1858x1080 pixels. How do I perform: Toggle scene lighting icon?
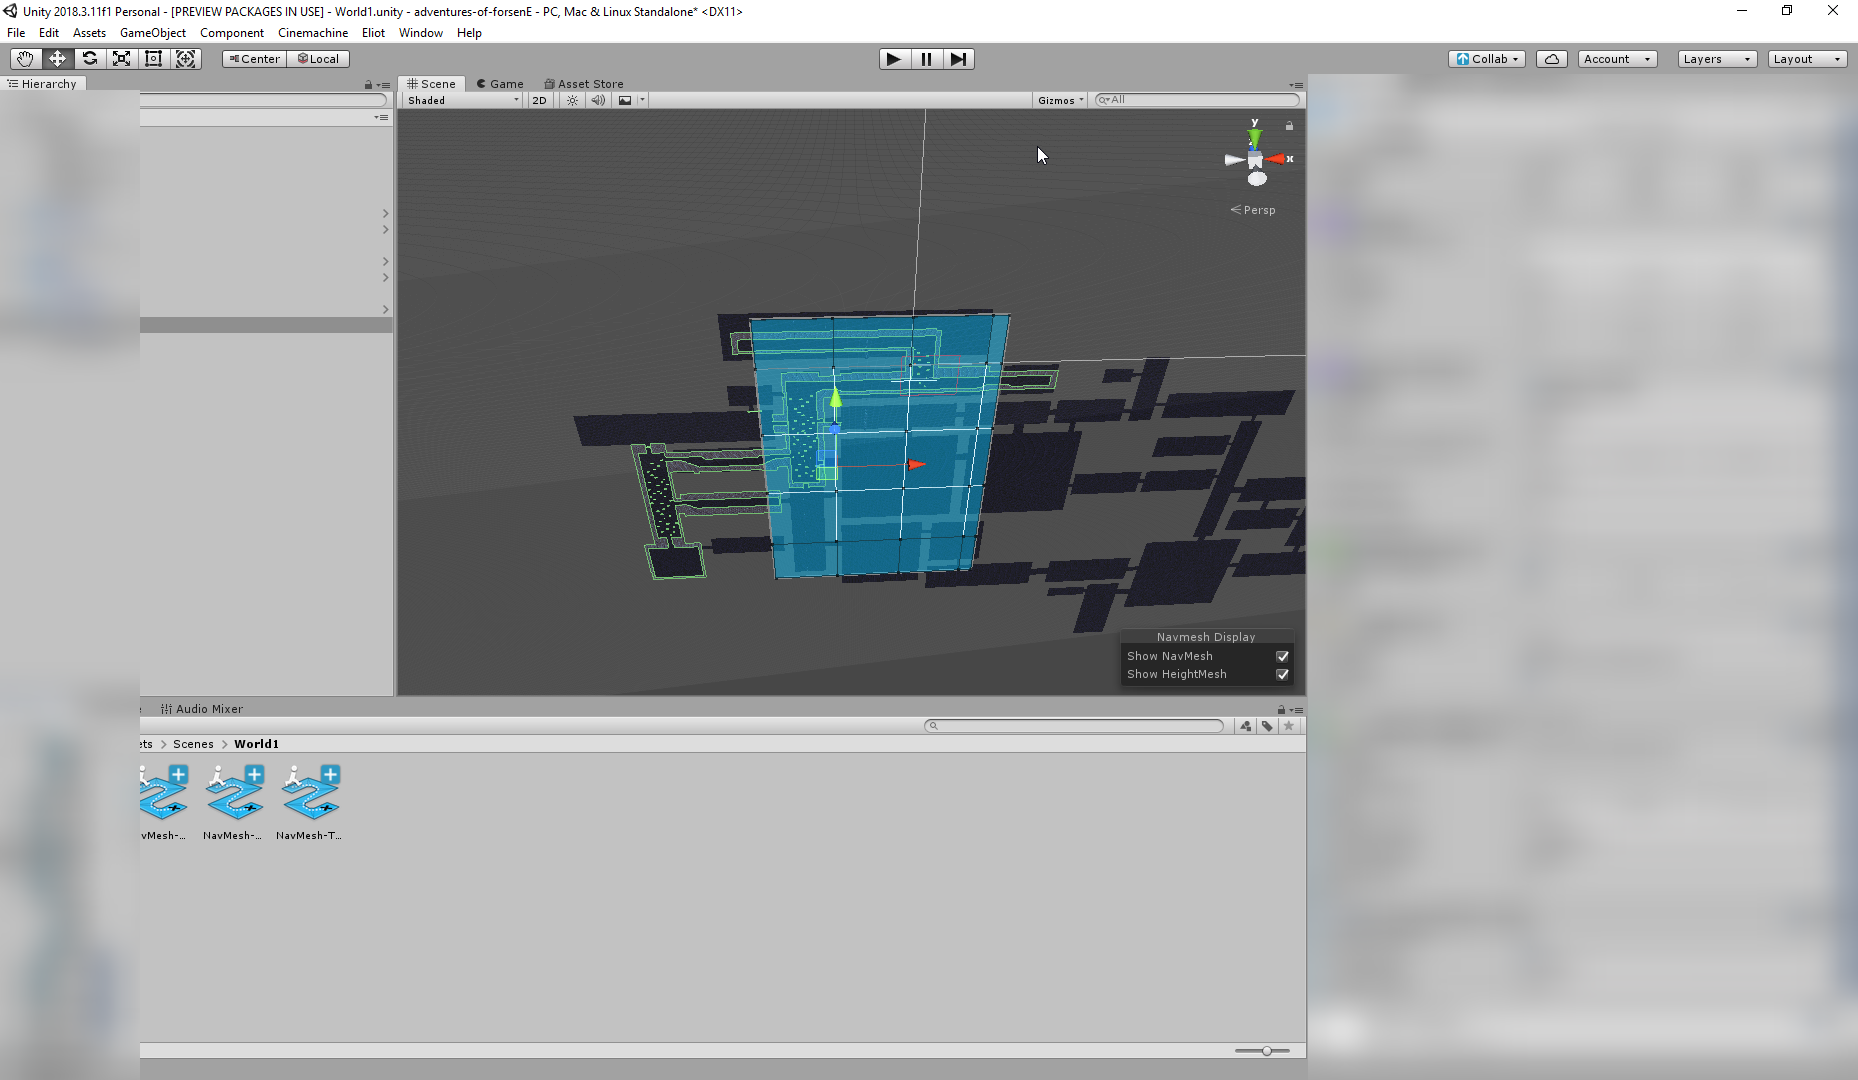(x=572, y=100)
